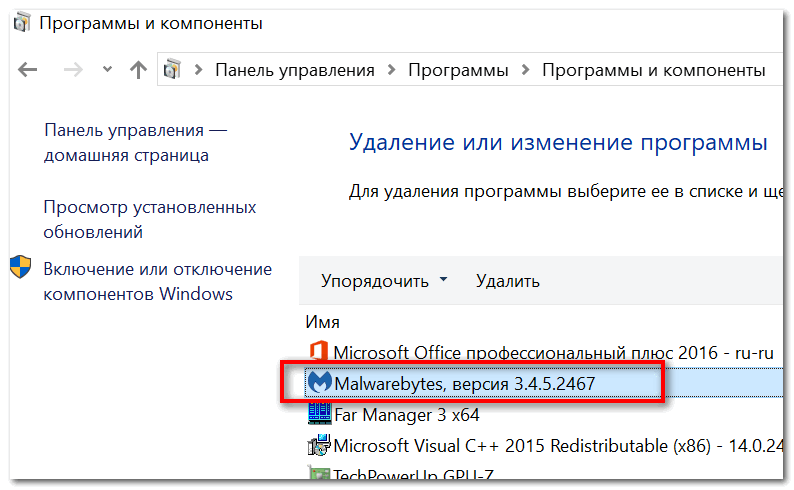The height and width of the screenshot is (490, 794).
Task: Select Malwarebytes, версия 3.4.5.2467 entry
Action: 543,383
